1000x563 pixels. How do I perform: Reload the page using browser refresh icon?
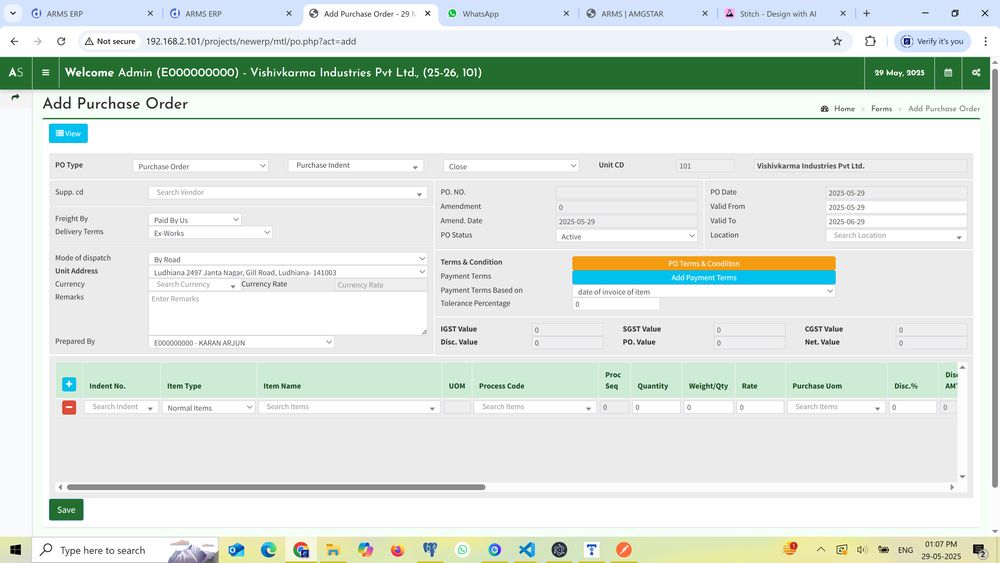(61, 41)
